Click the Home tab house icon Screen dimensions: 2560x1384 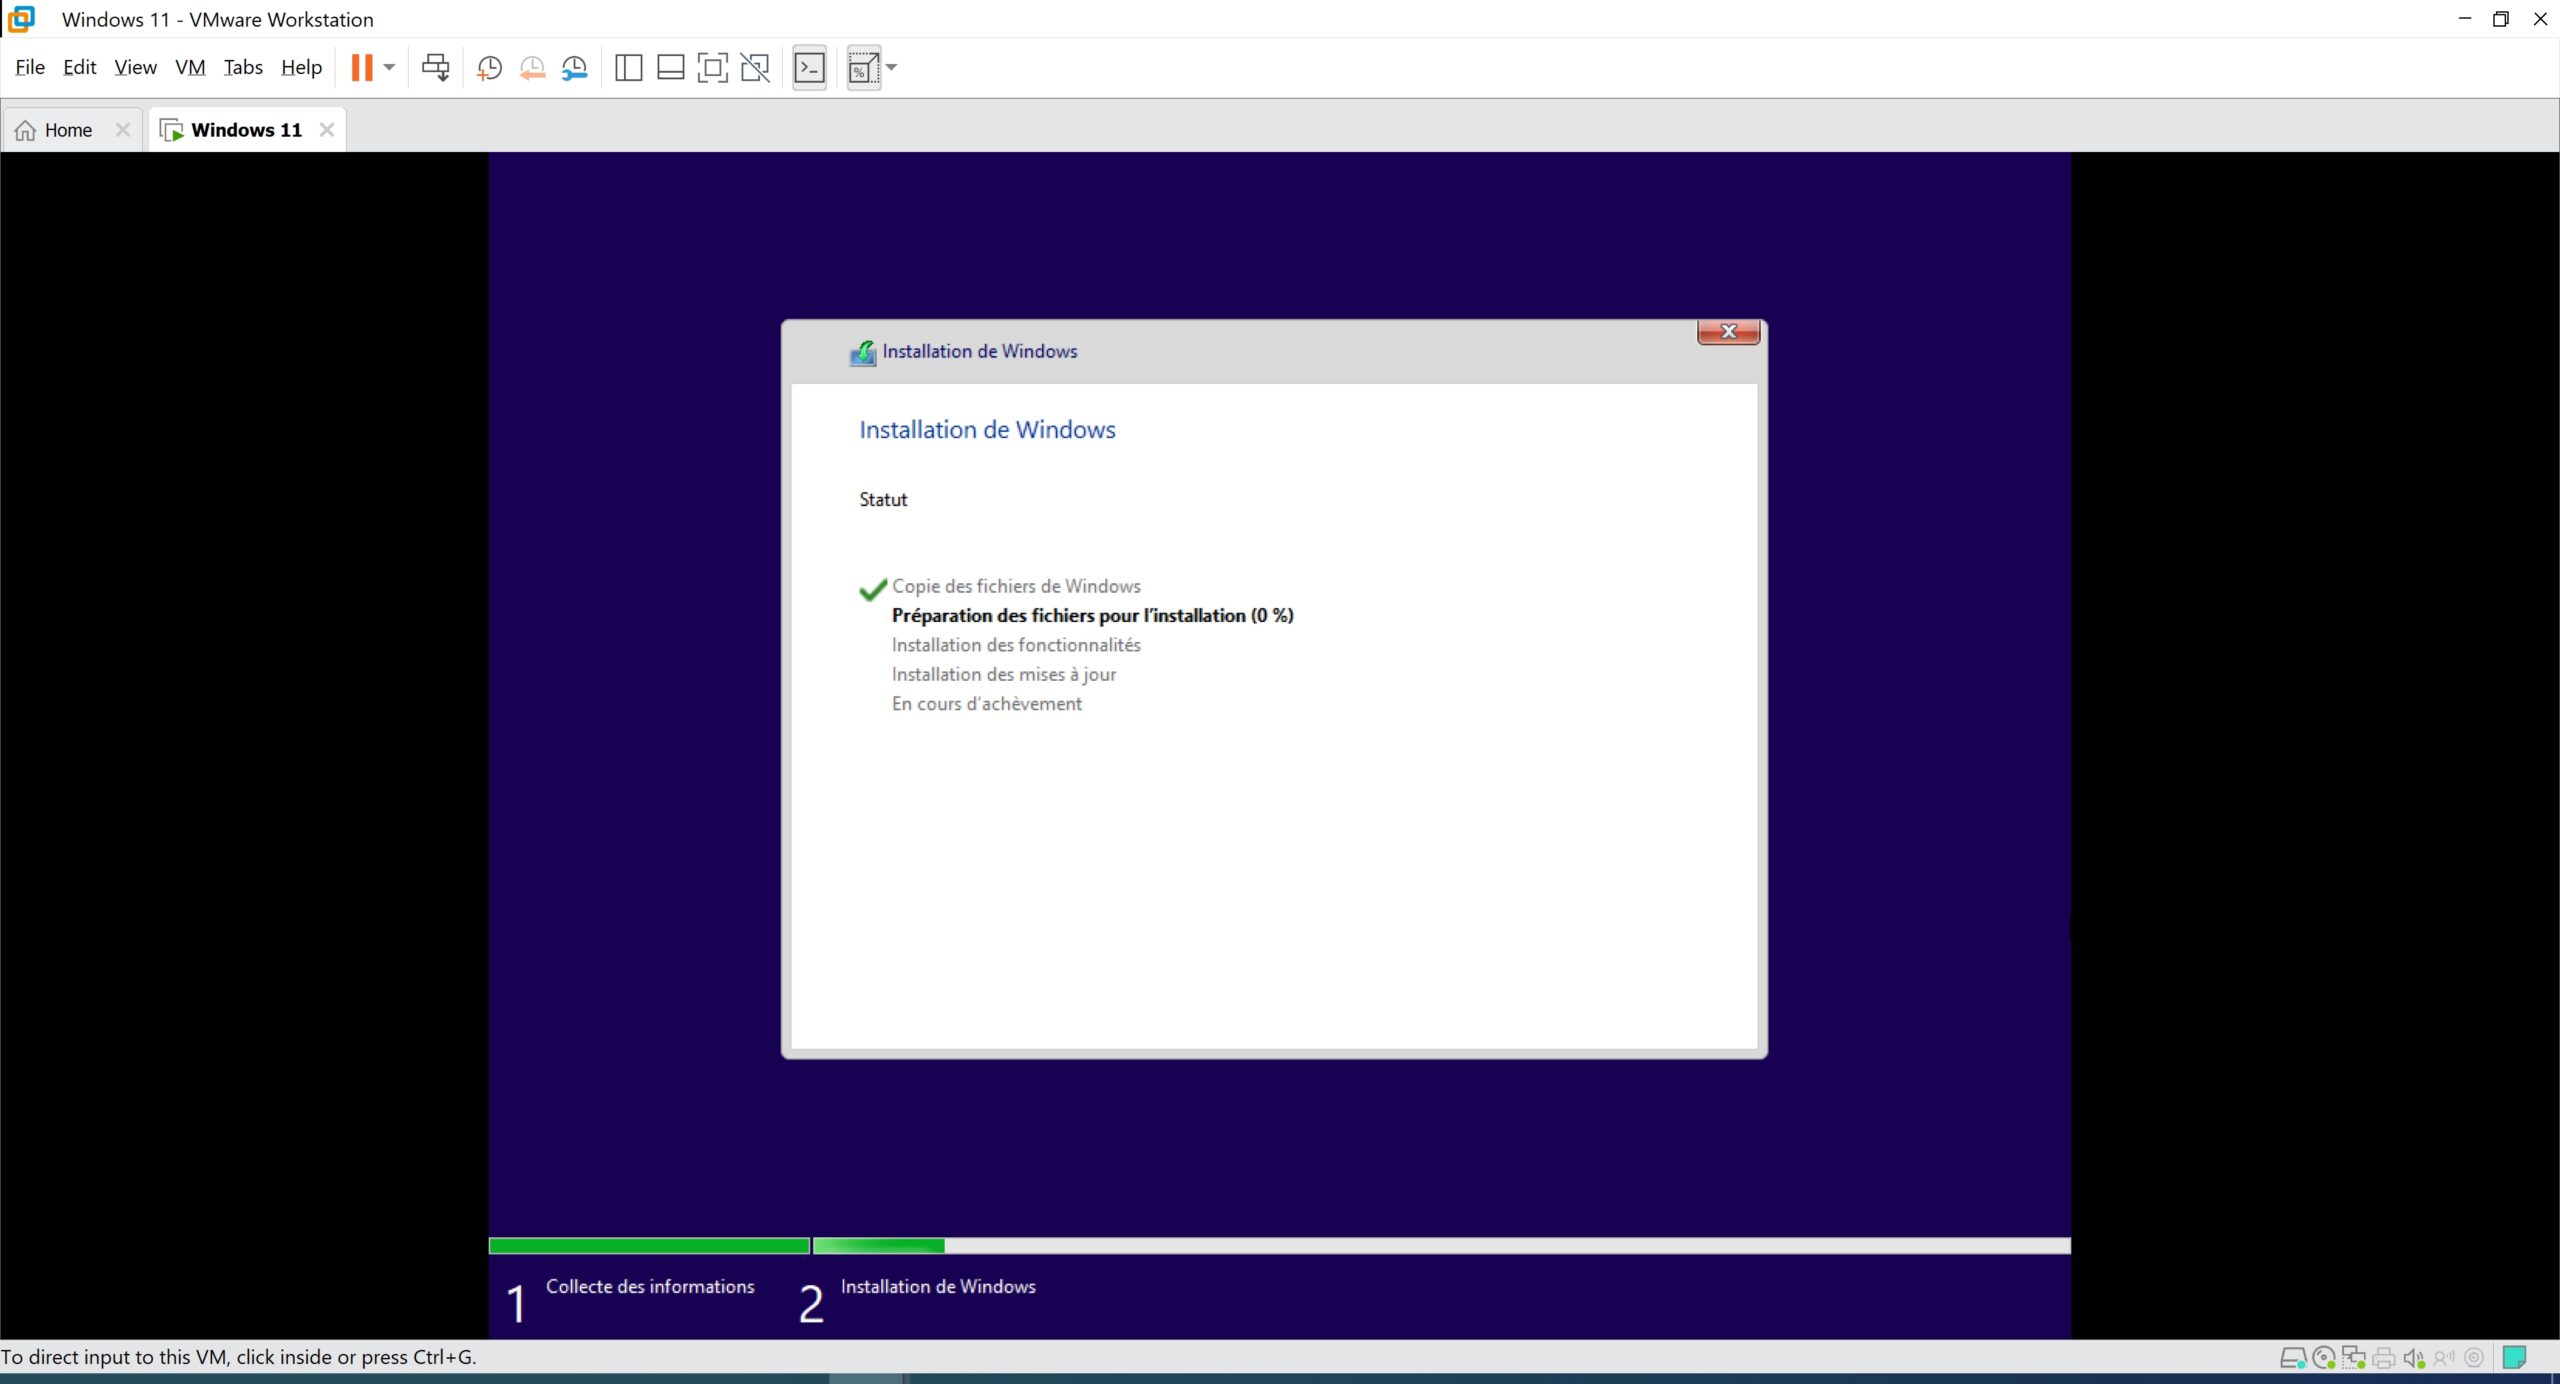26,130
